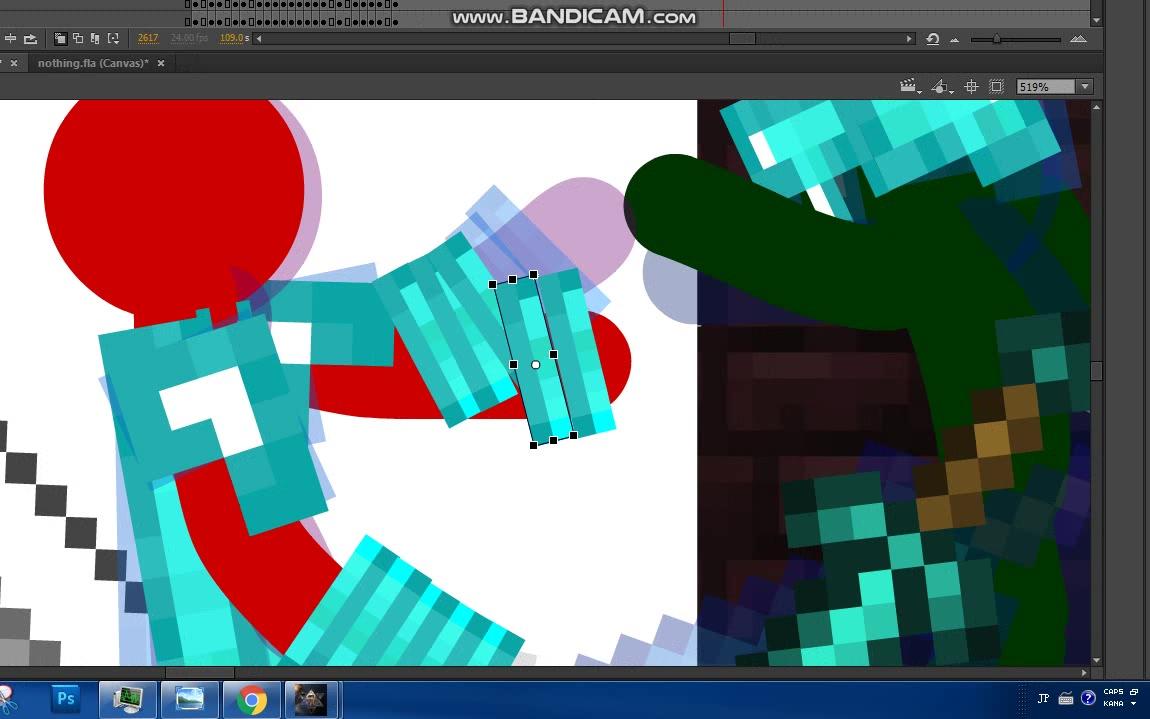The width and height of the screenshot is (1150, 719).
Task: Click the timeline zoom-out small mountains icon
Action: 954,40
